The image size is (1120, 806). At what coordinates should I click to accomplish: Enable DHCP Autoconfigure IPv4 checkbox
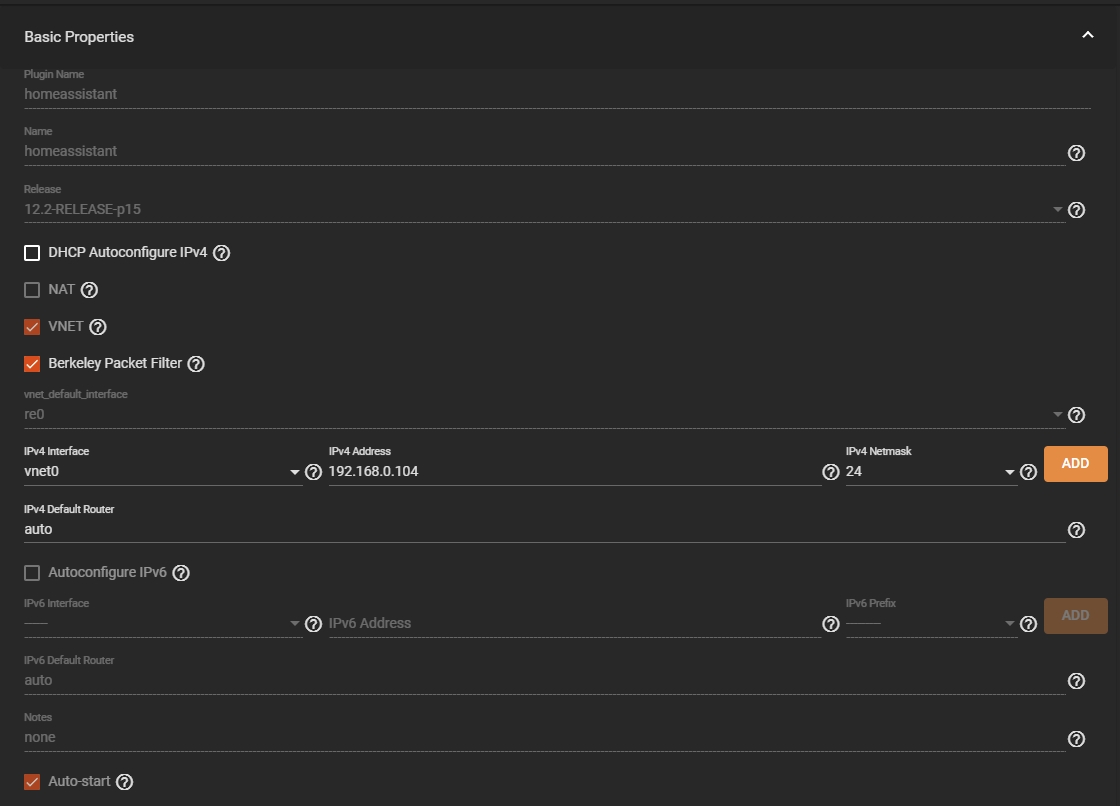[32, 253]
